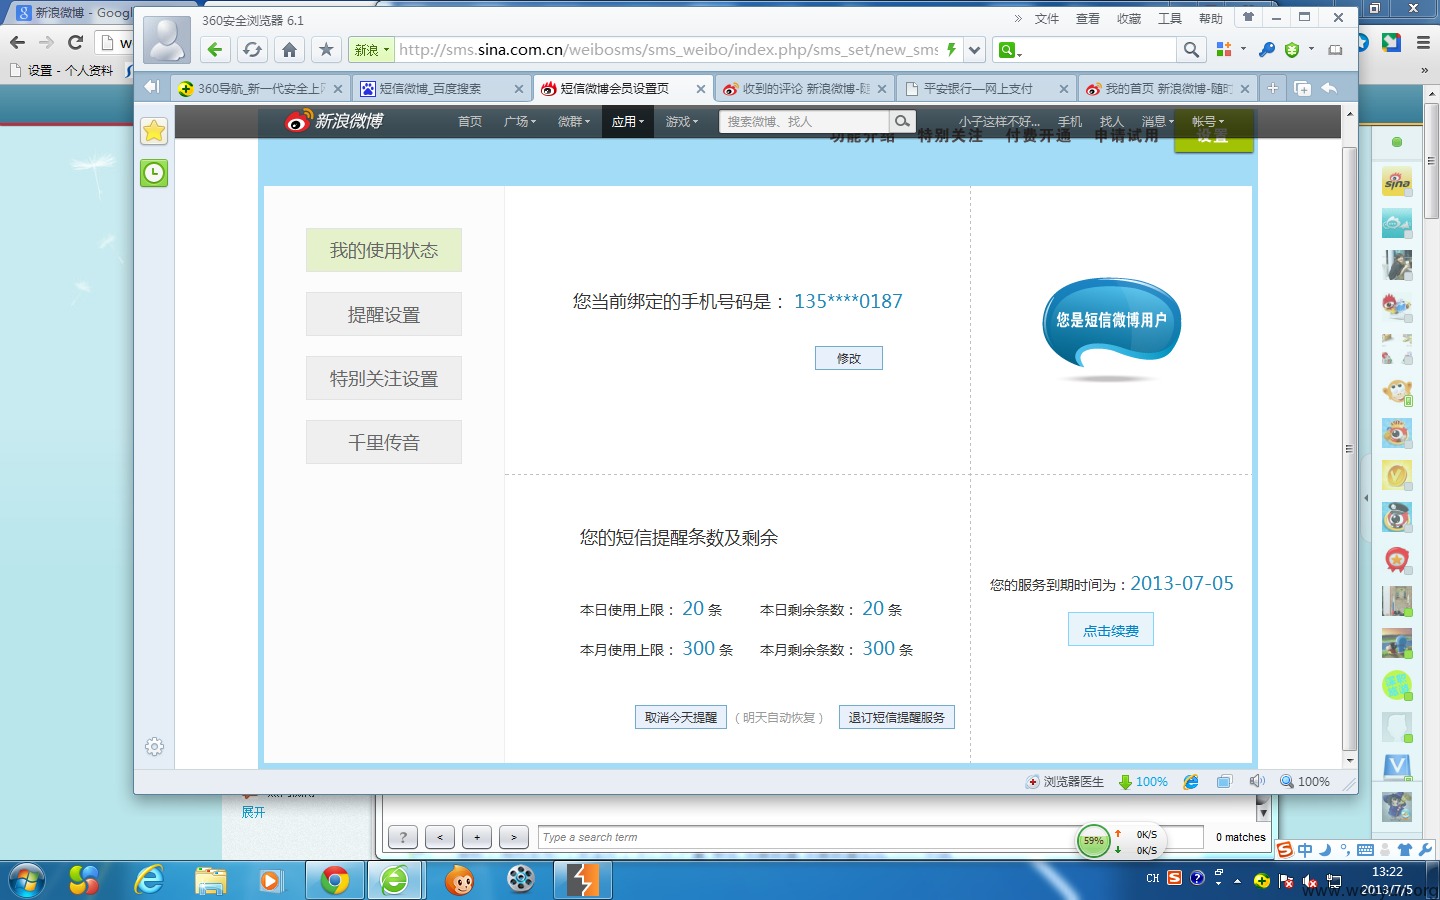
Task: Click 新浪微博 logo
Action: (335, 121)
